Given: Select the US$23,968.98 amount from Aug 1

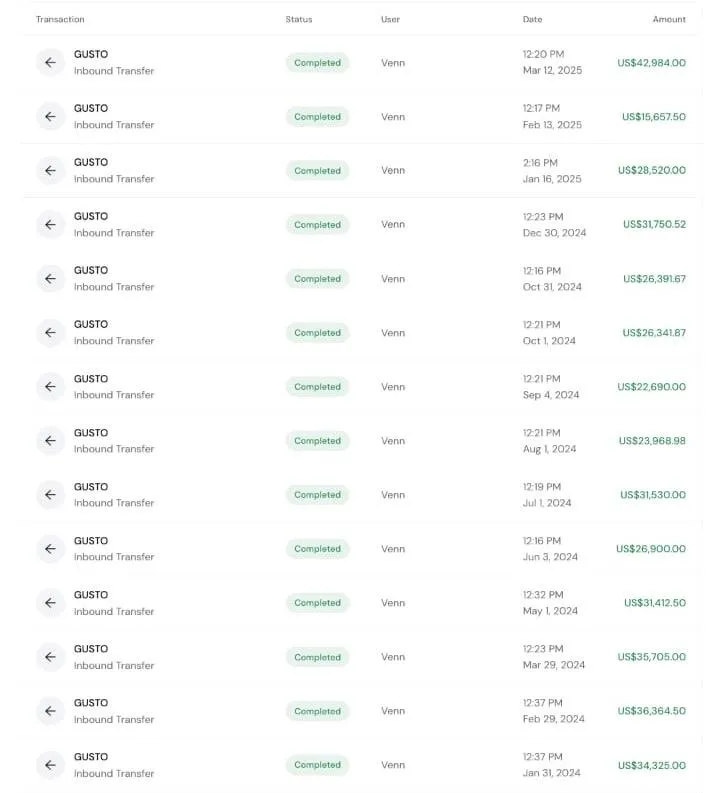Looking at the screenshot, I should (x=652, y=441).
